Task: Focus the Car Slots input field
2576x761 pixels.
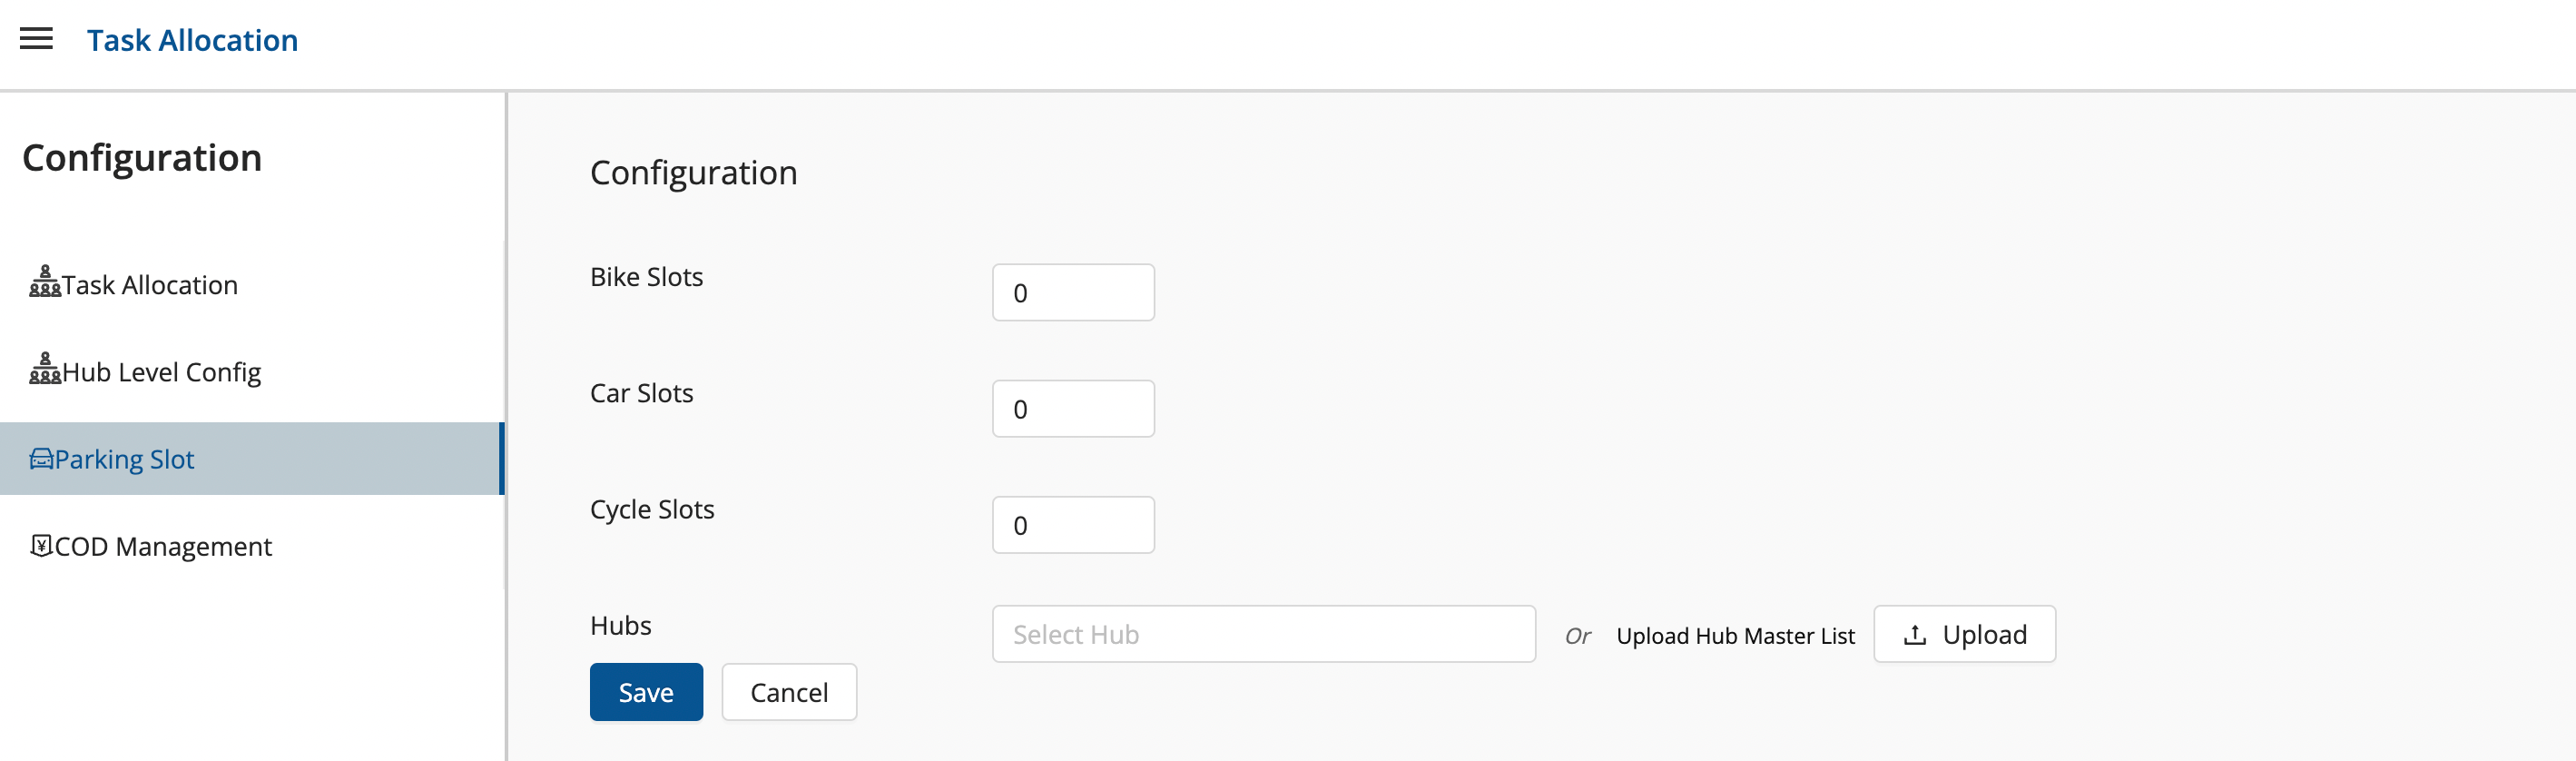Action: pos(1072,409)
